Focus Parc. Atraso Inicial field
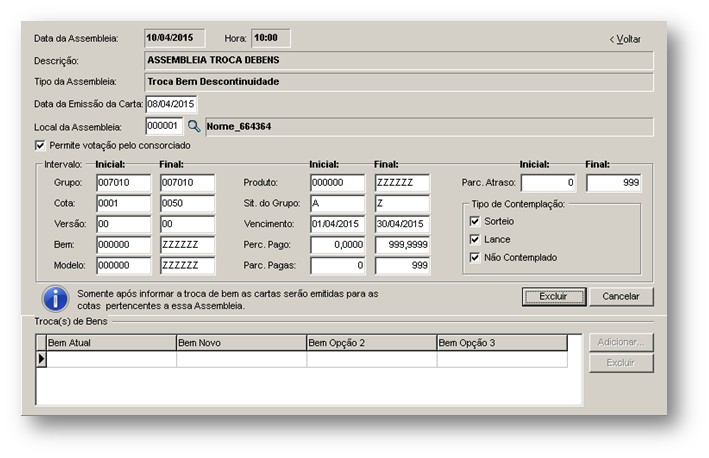Image resolution: width=709 pixels, height=458 pixels. 548,183
